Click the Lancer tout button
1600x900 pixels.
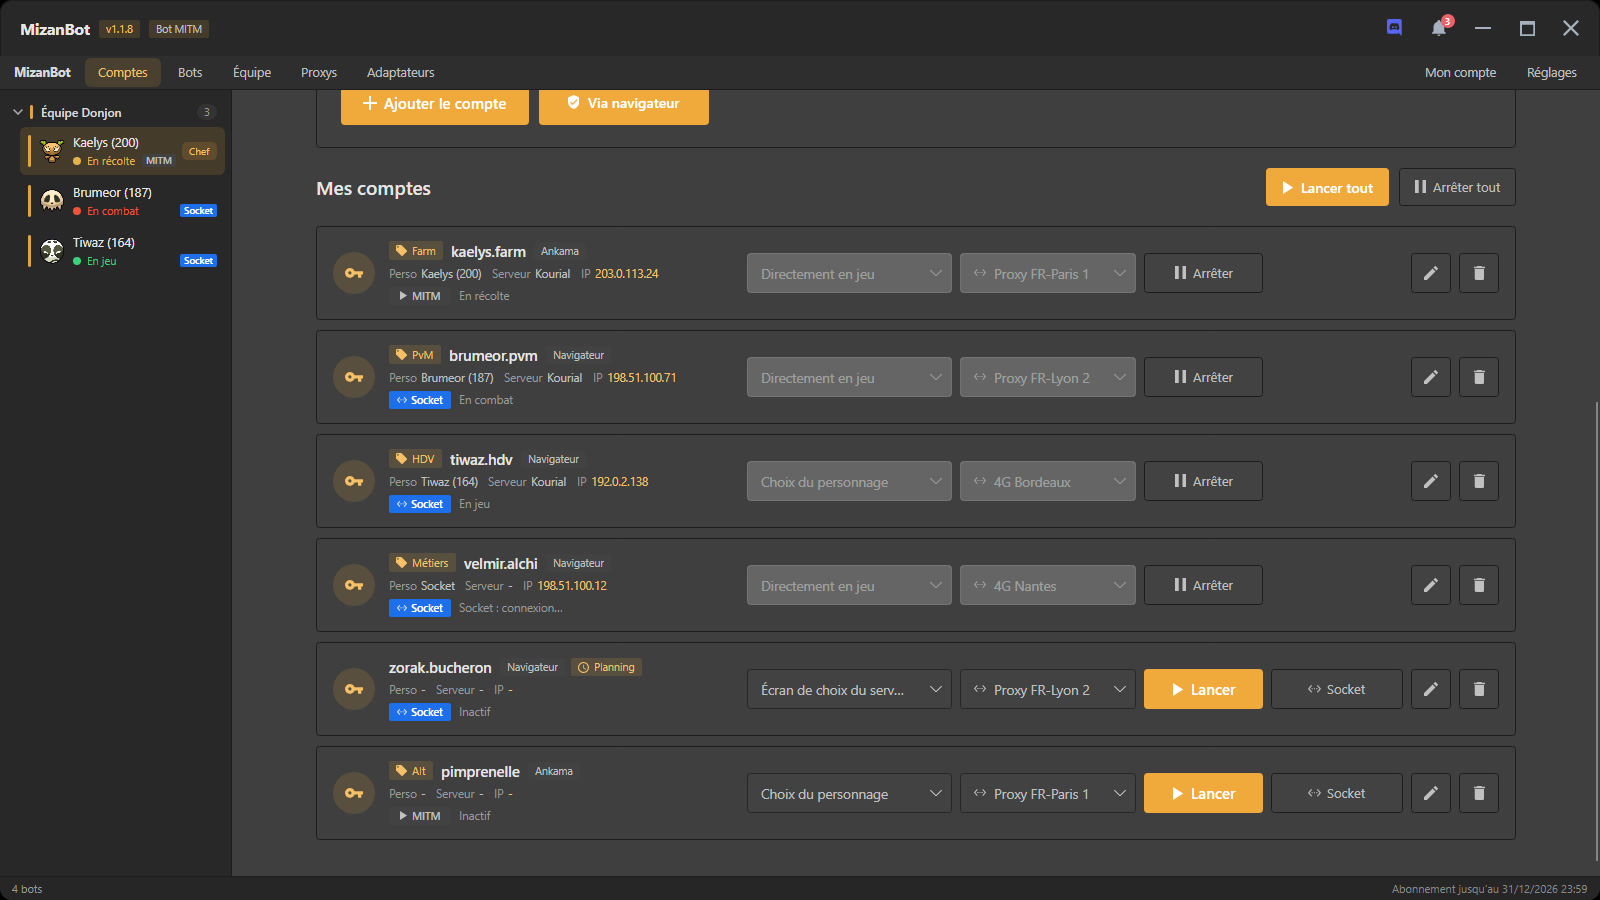point(1327,187)
